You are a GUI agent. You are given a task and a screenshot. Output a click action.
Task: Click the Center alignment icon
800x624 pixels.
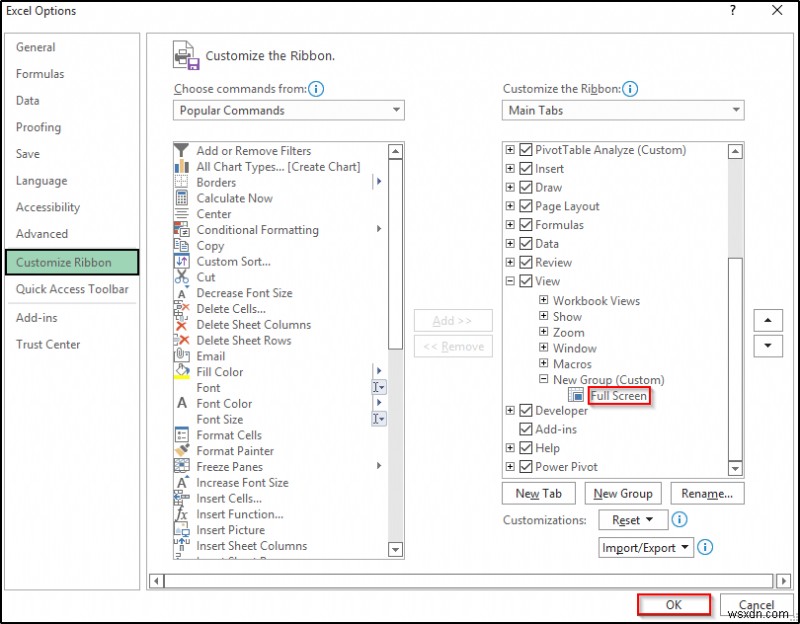[182, 214]
